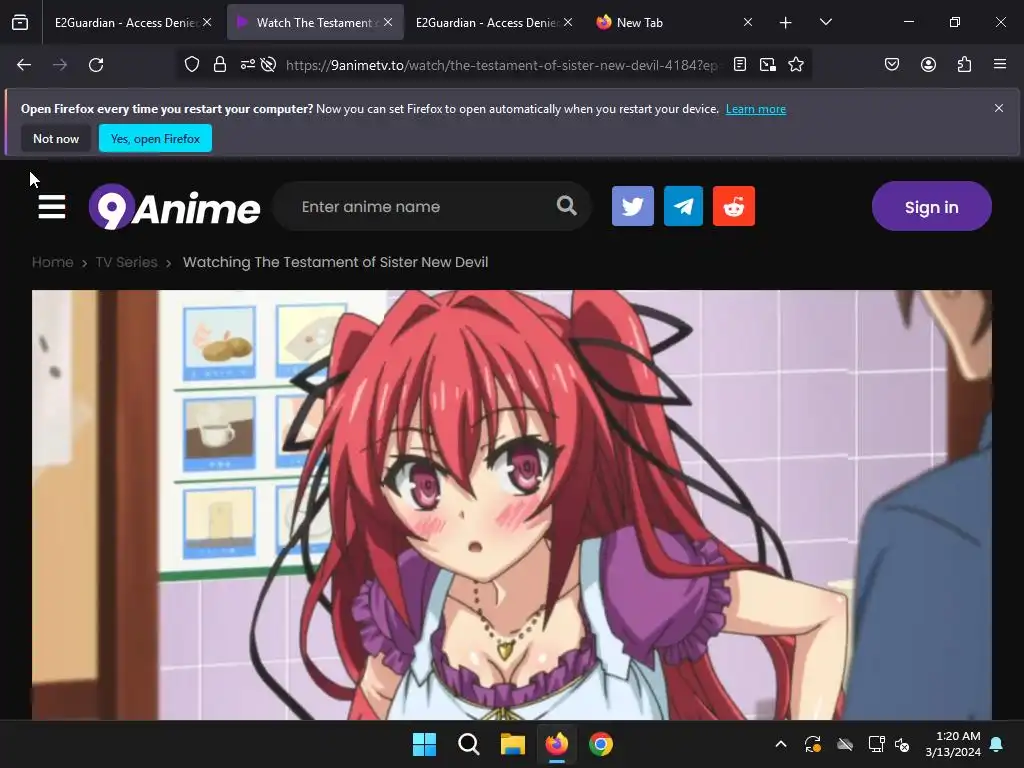1024x768 pixels.
Task: Open the Reddit share button
Action: tap(733, 206)
